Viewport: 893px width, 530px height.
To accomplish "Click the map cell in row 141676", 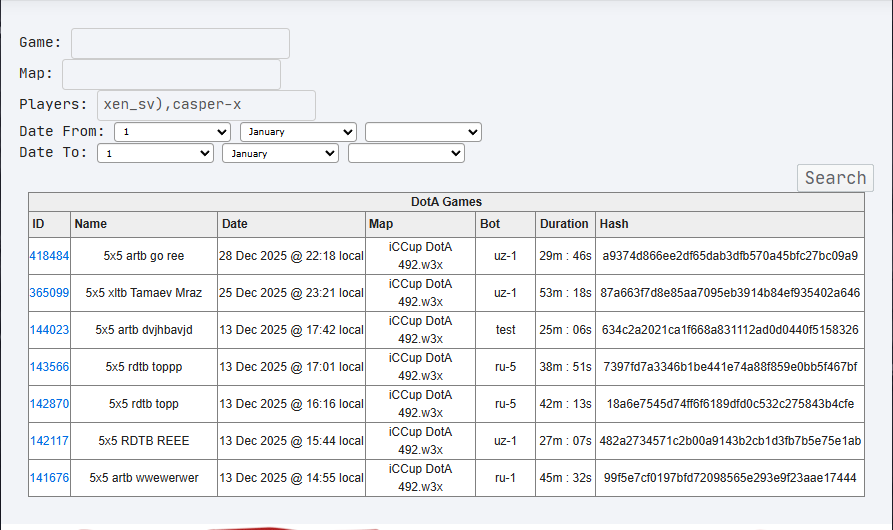I will pos(420,478).
